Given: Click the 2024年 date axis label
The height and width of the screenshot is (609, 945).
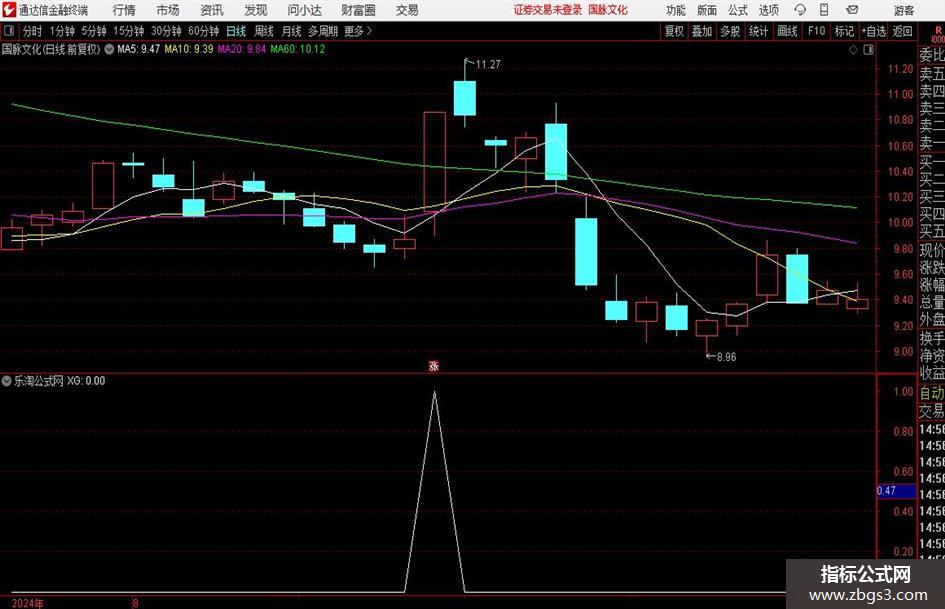Looking at the screenshot, I should click(28, 603).
